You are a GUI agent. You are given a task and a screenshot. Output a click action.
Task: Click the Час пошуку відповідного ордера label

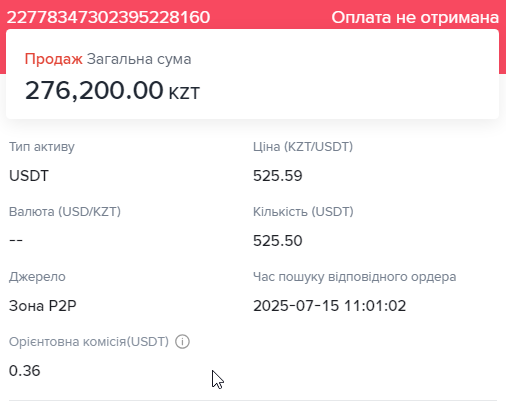pos(354,277)
